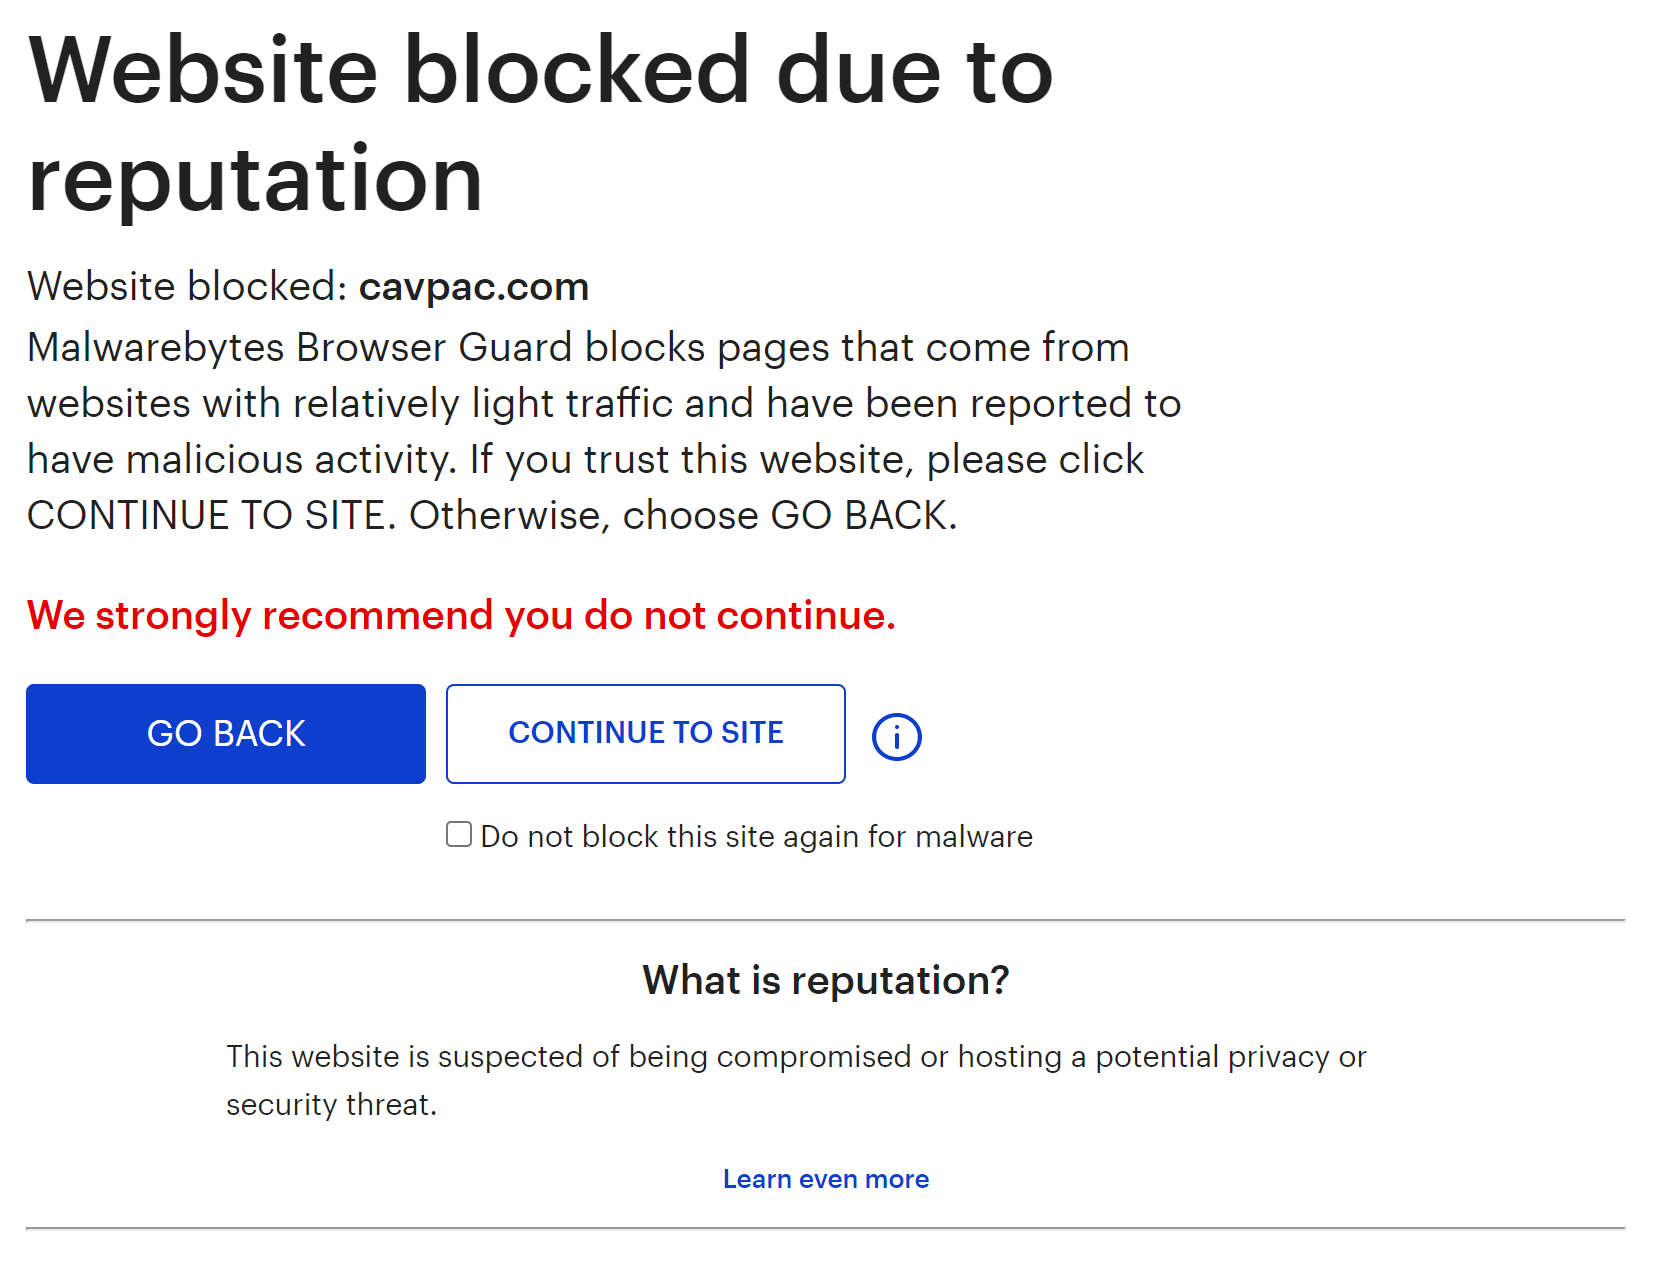Click the Do not block this site label
Screen dimensions: 1673x1277
click(756, 836)
